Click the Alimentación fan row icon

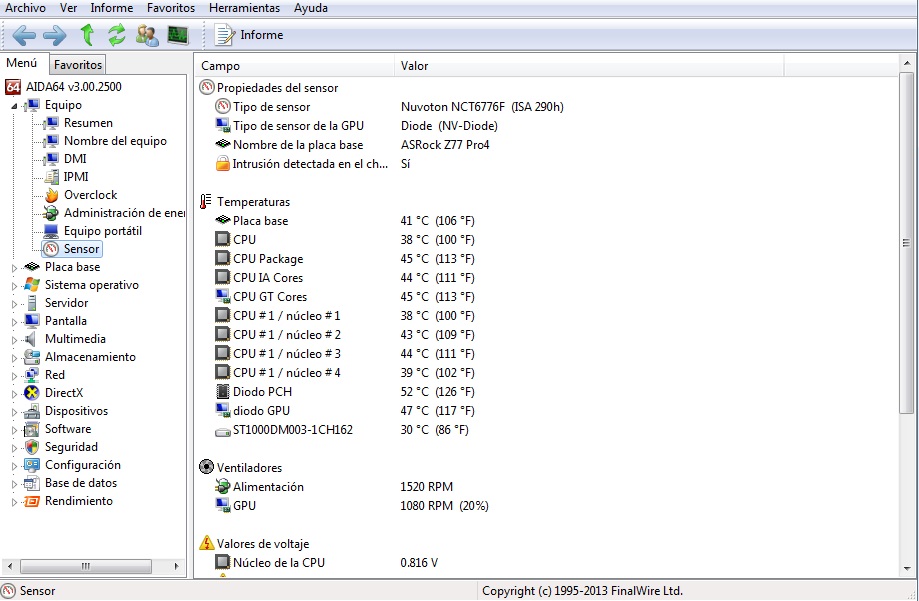[223, 486]
